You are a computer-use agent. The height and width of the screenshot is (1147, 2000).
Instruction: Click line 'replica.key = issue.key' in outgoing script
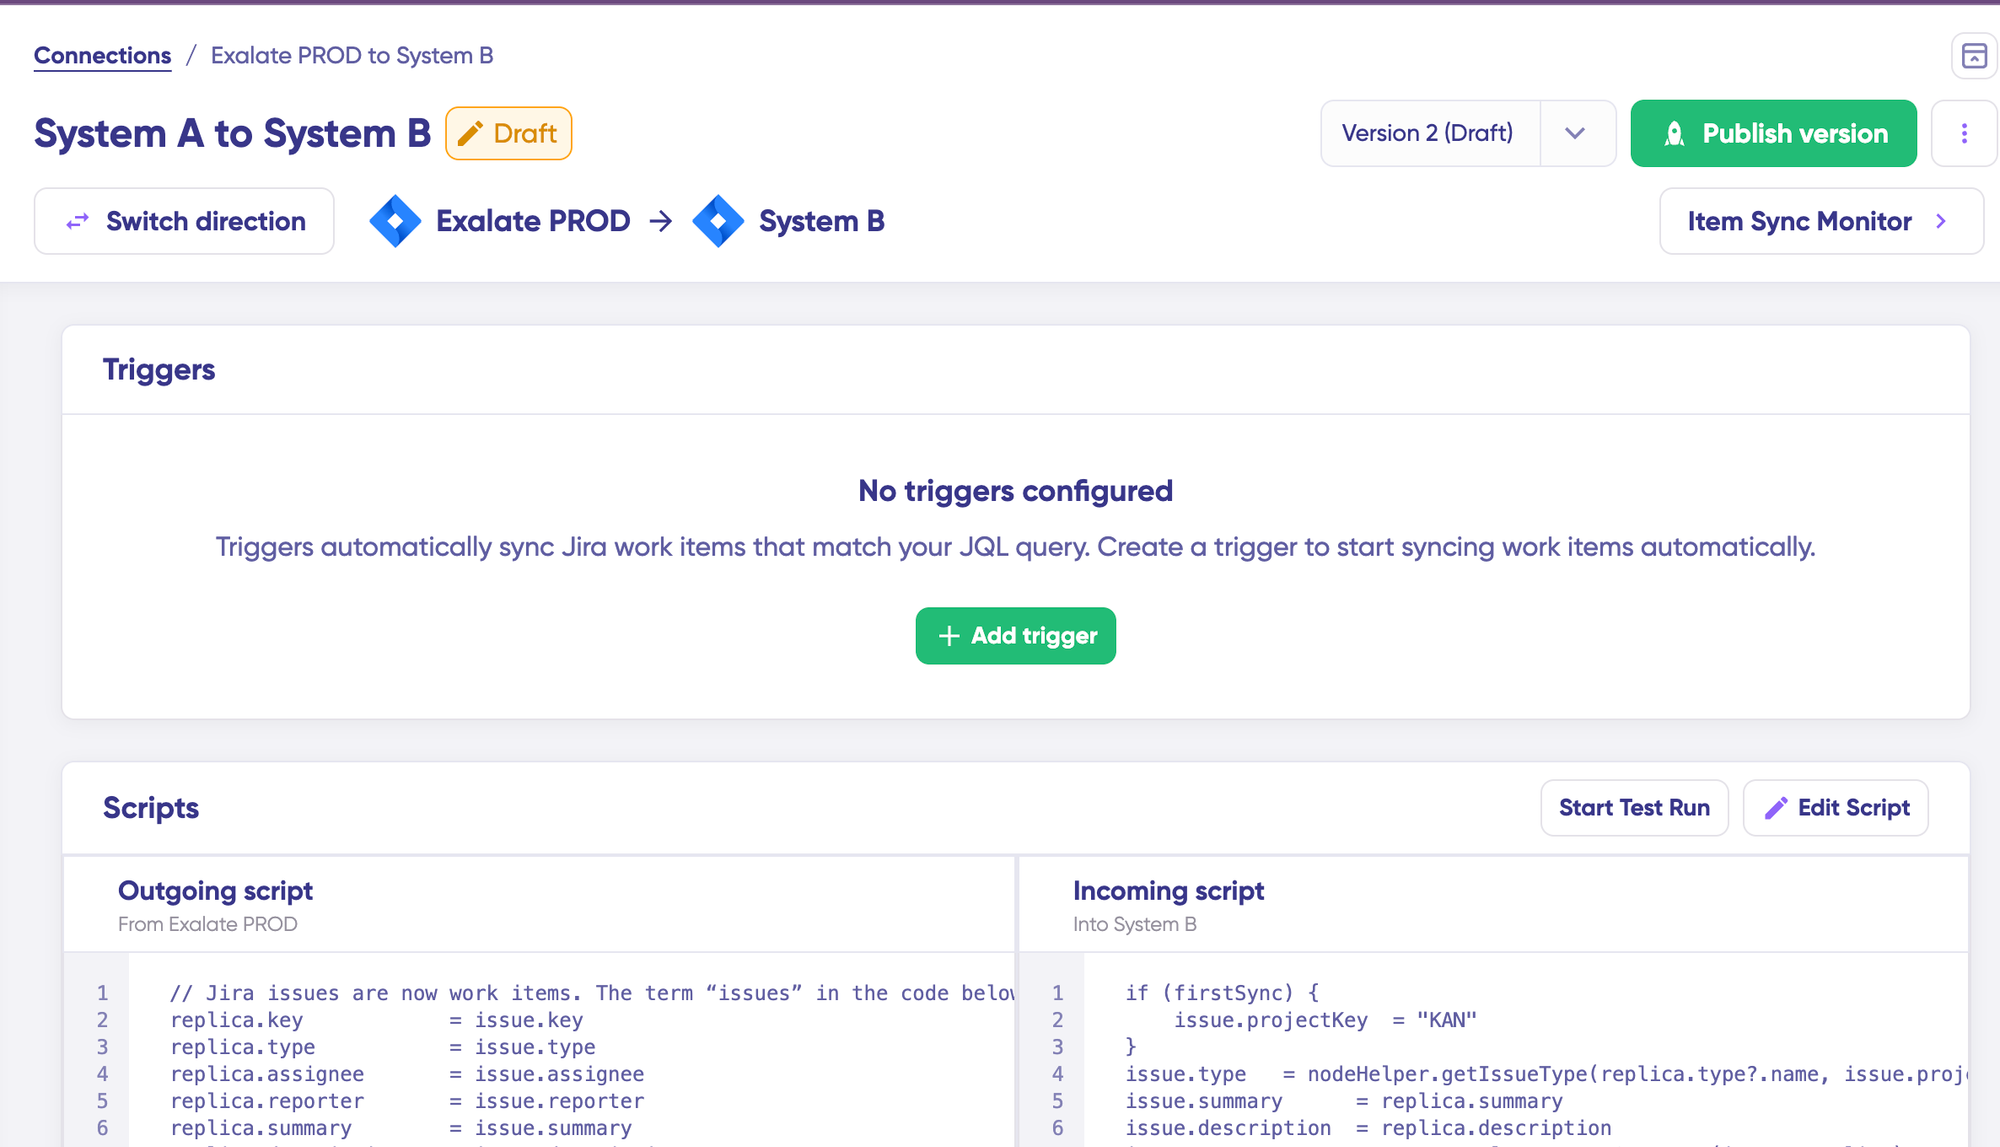[x=377, y=1020]
